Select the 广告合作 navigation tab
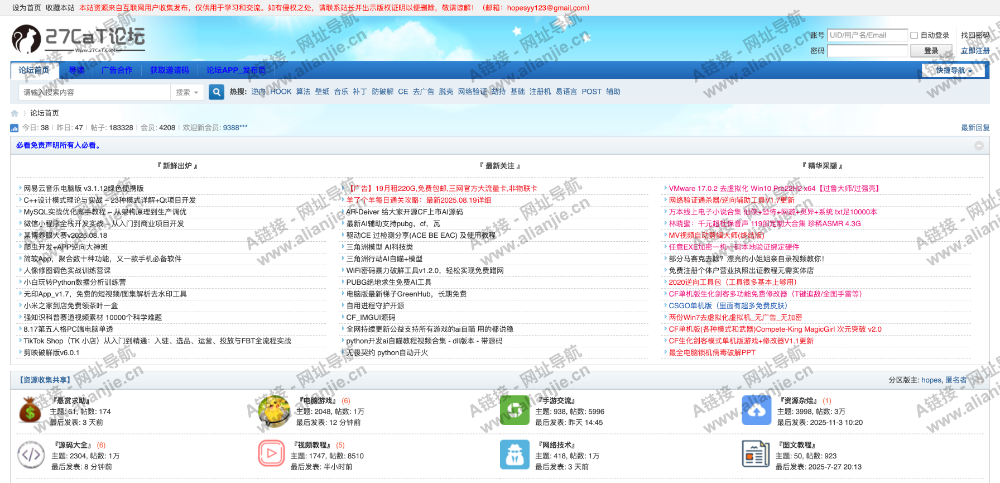This screenshot has height=483, width=1000. click(116, 71)
